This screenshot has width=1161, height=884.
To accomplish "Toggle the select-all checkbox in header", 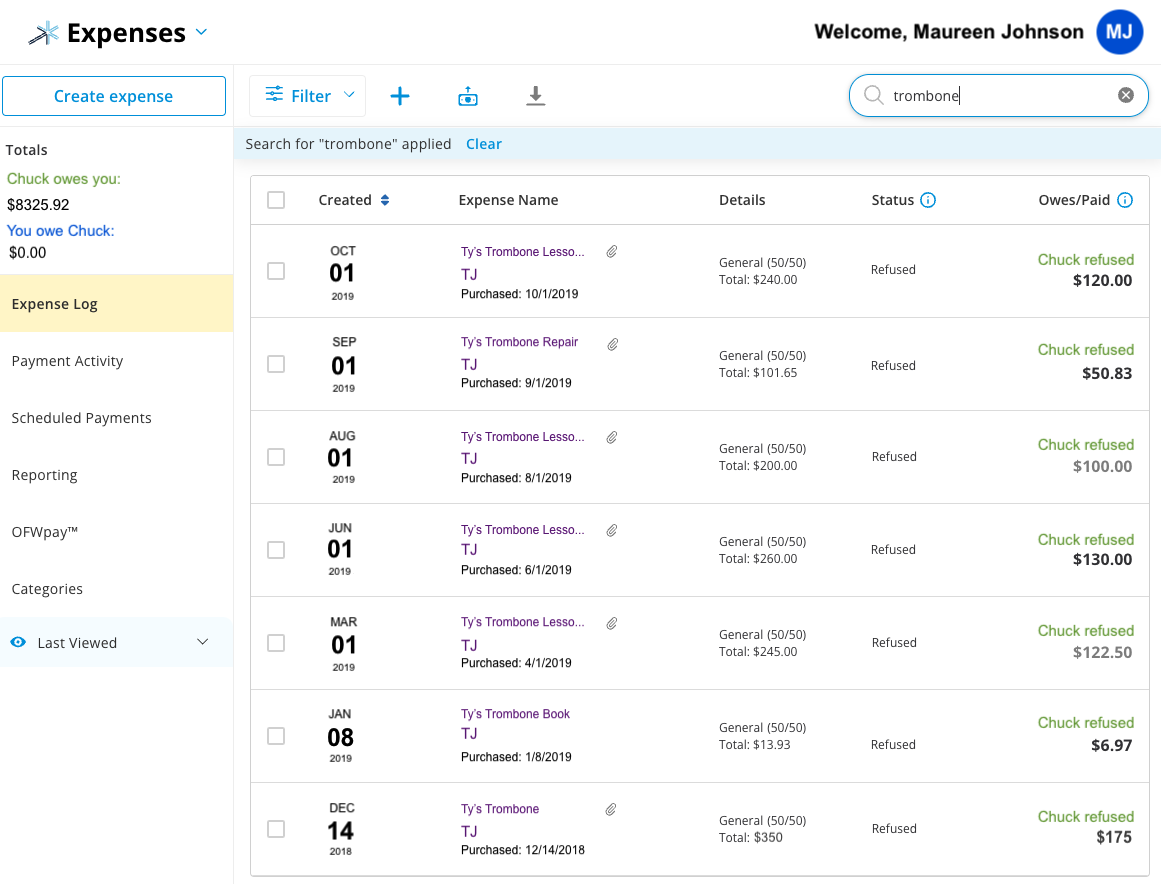I will (x=276, y=200).
